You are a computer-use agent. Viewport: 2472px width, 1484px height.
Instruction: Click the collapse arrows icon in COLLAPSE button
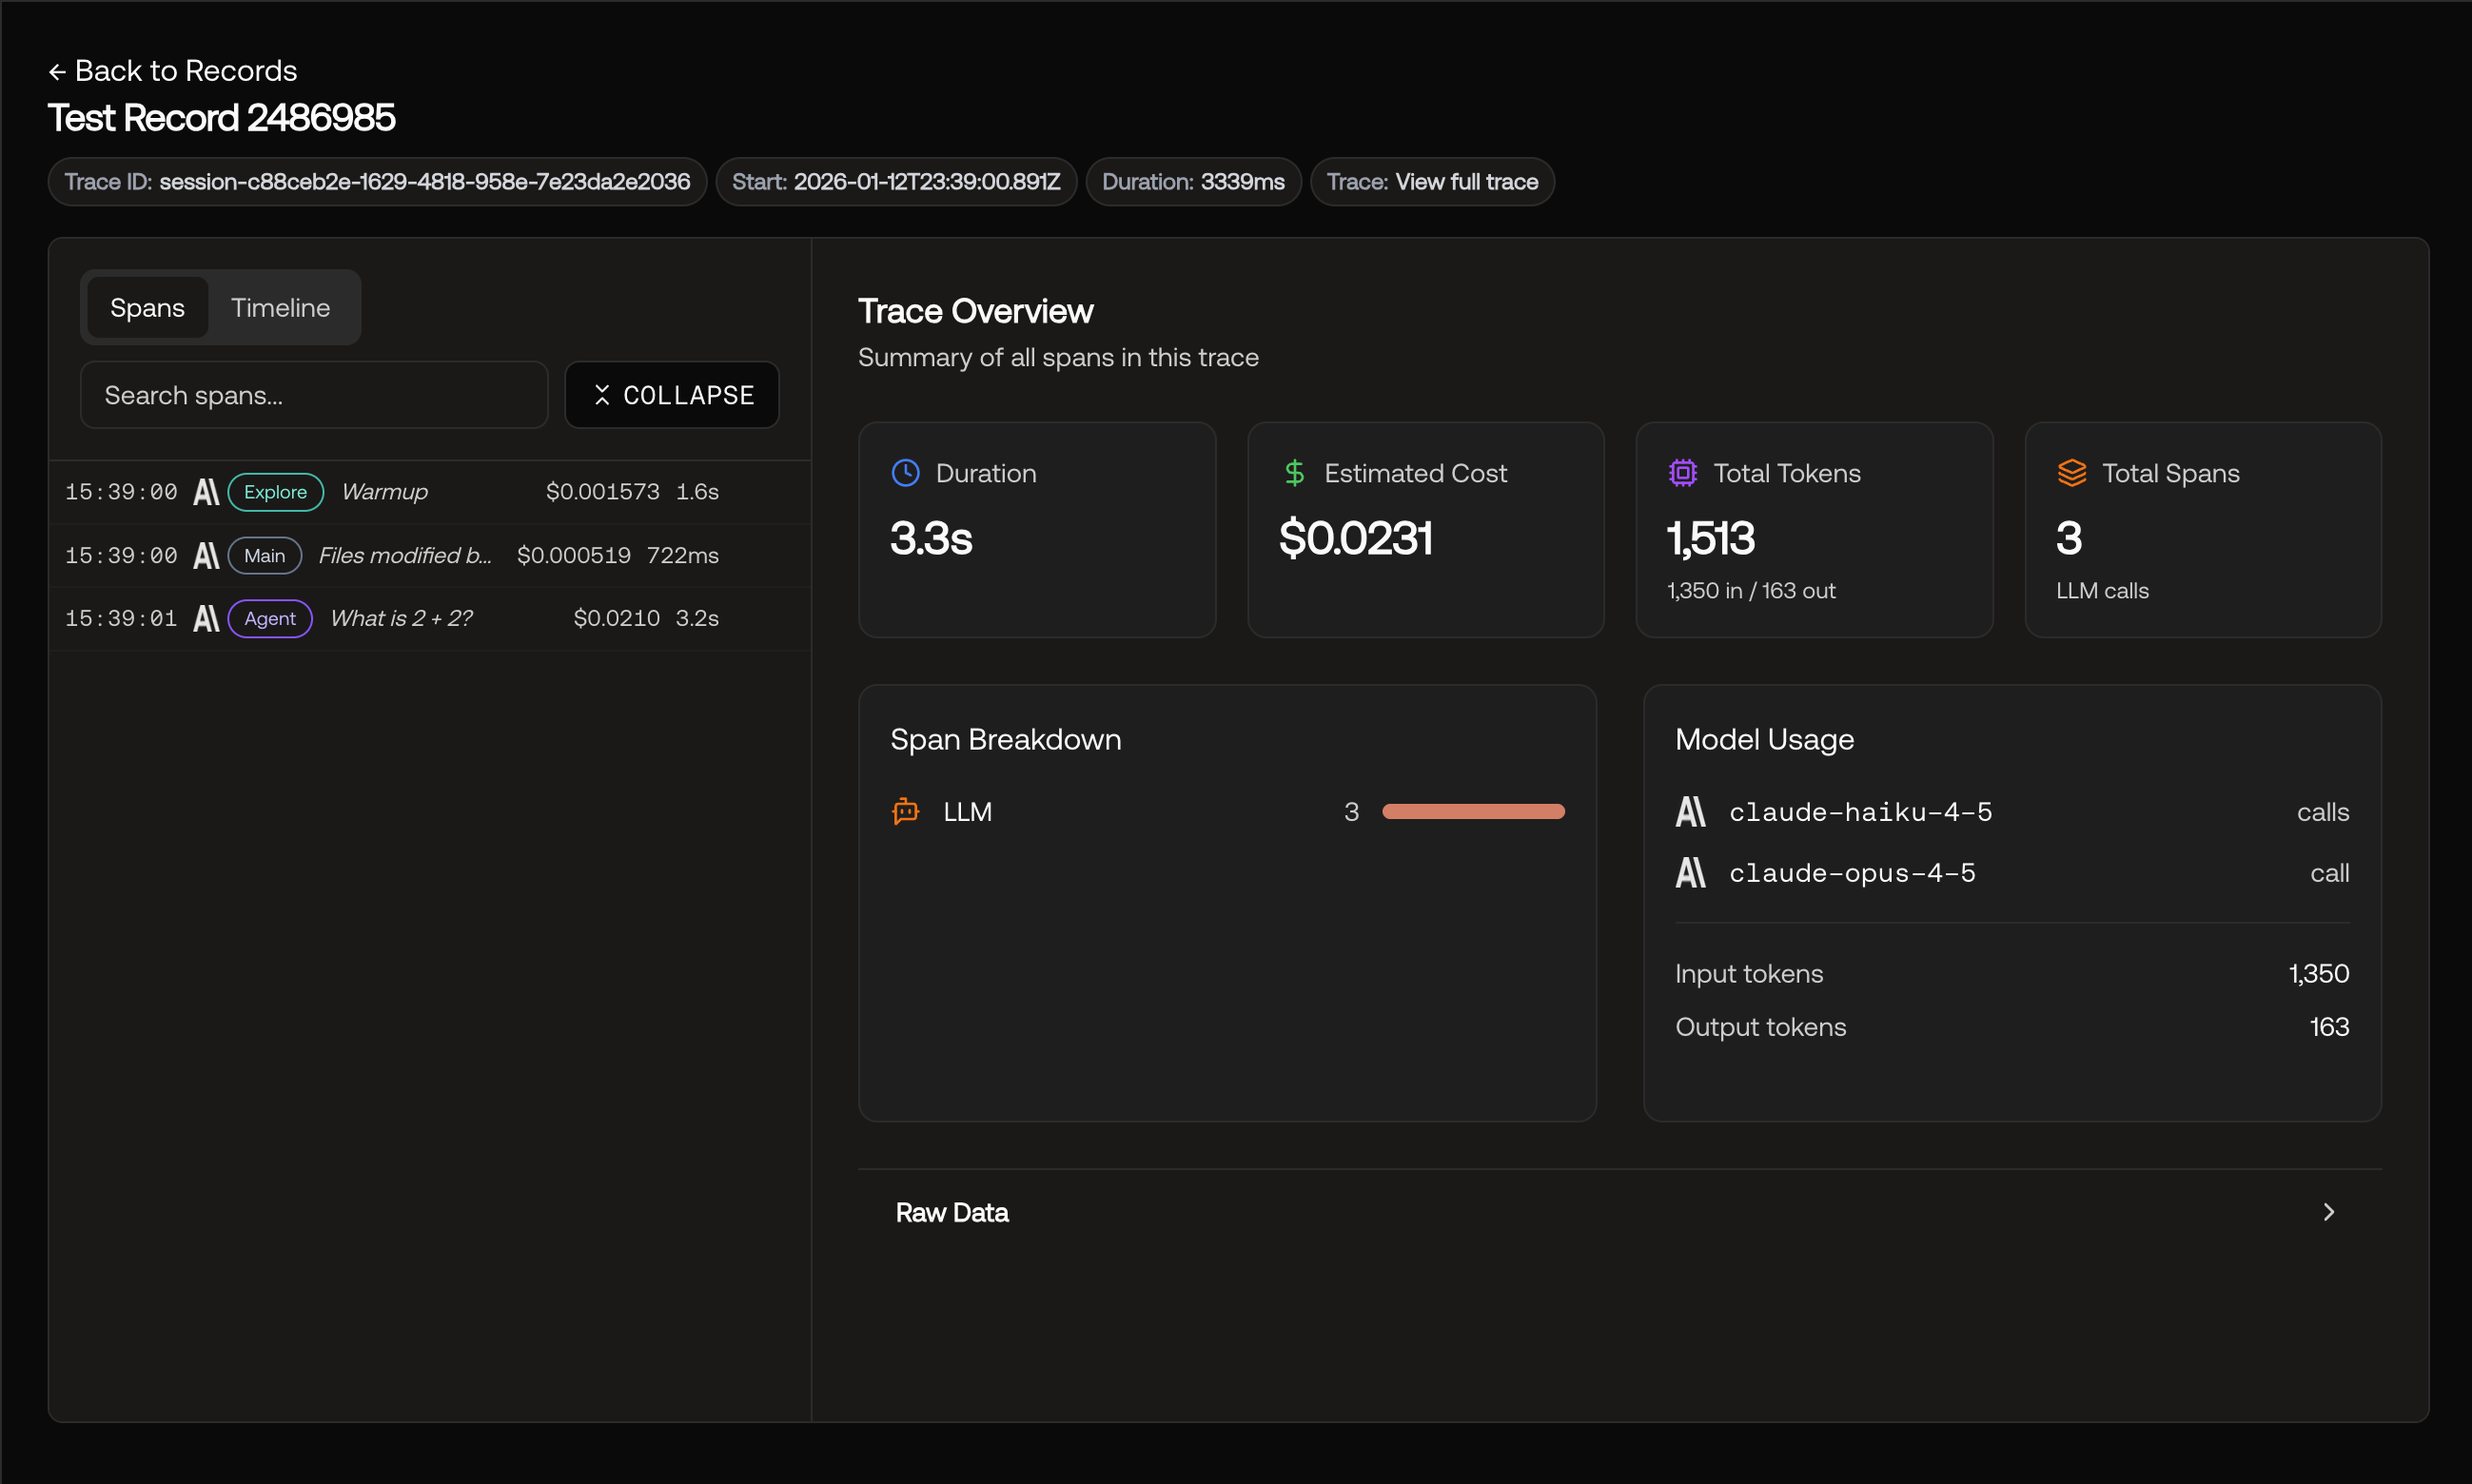[602, 395]
